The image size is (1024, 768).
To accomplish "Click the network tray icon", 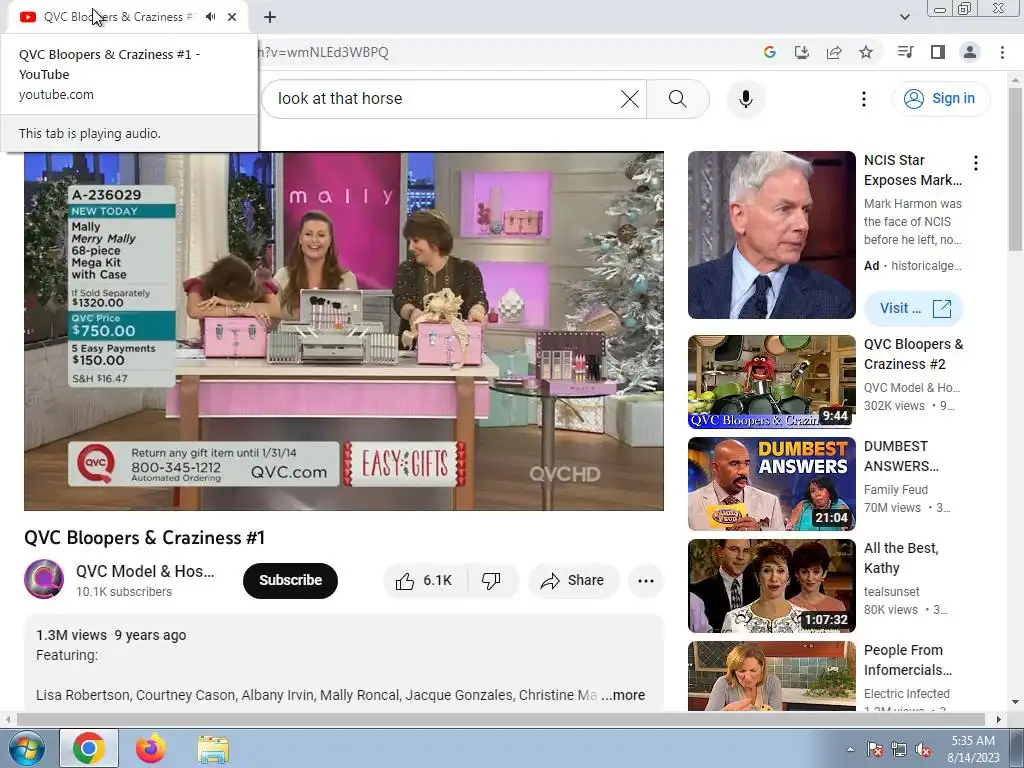I will 899,749.
